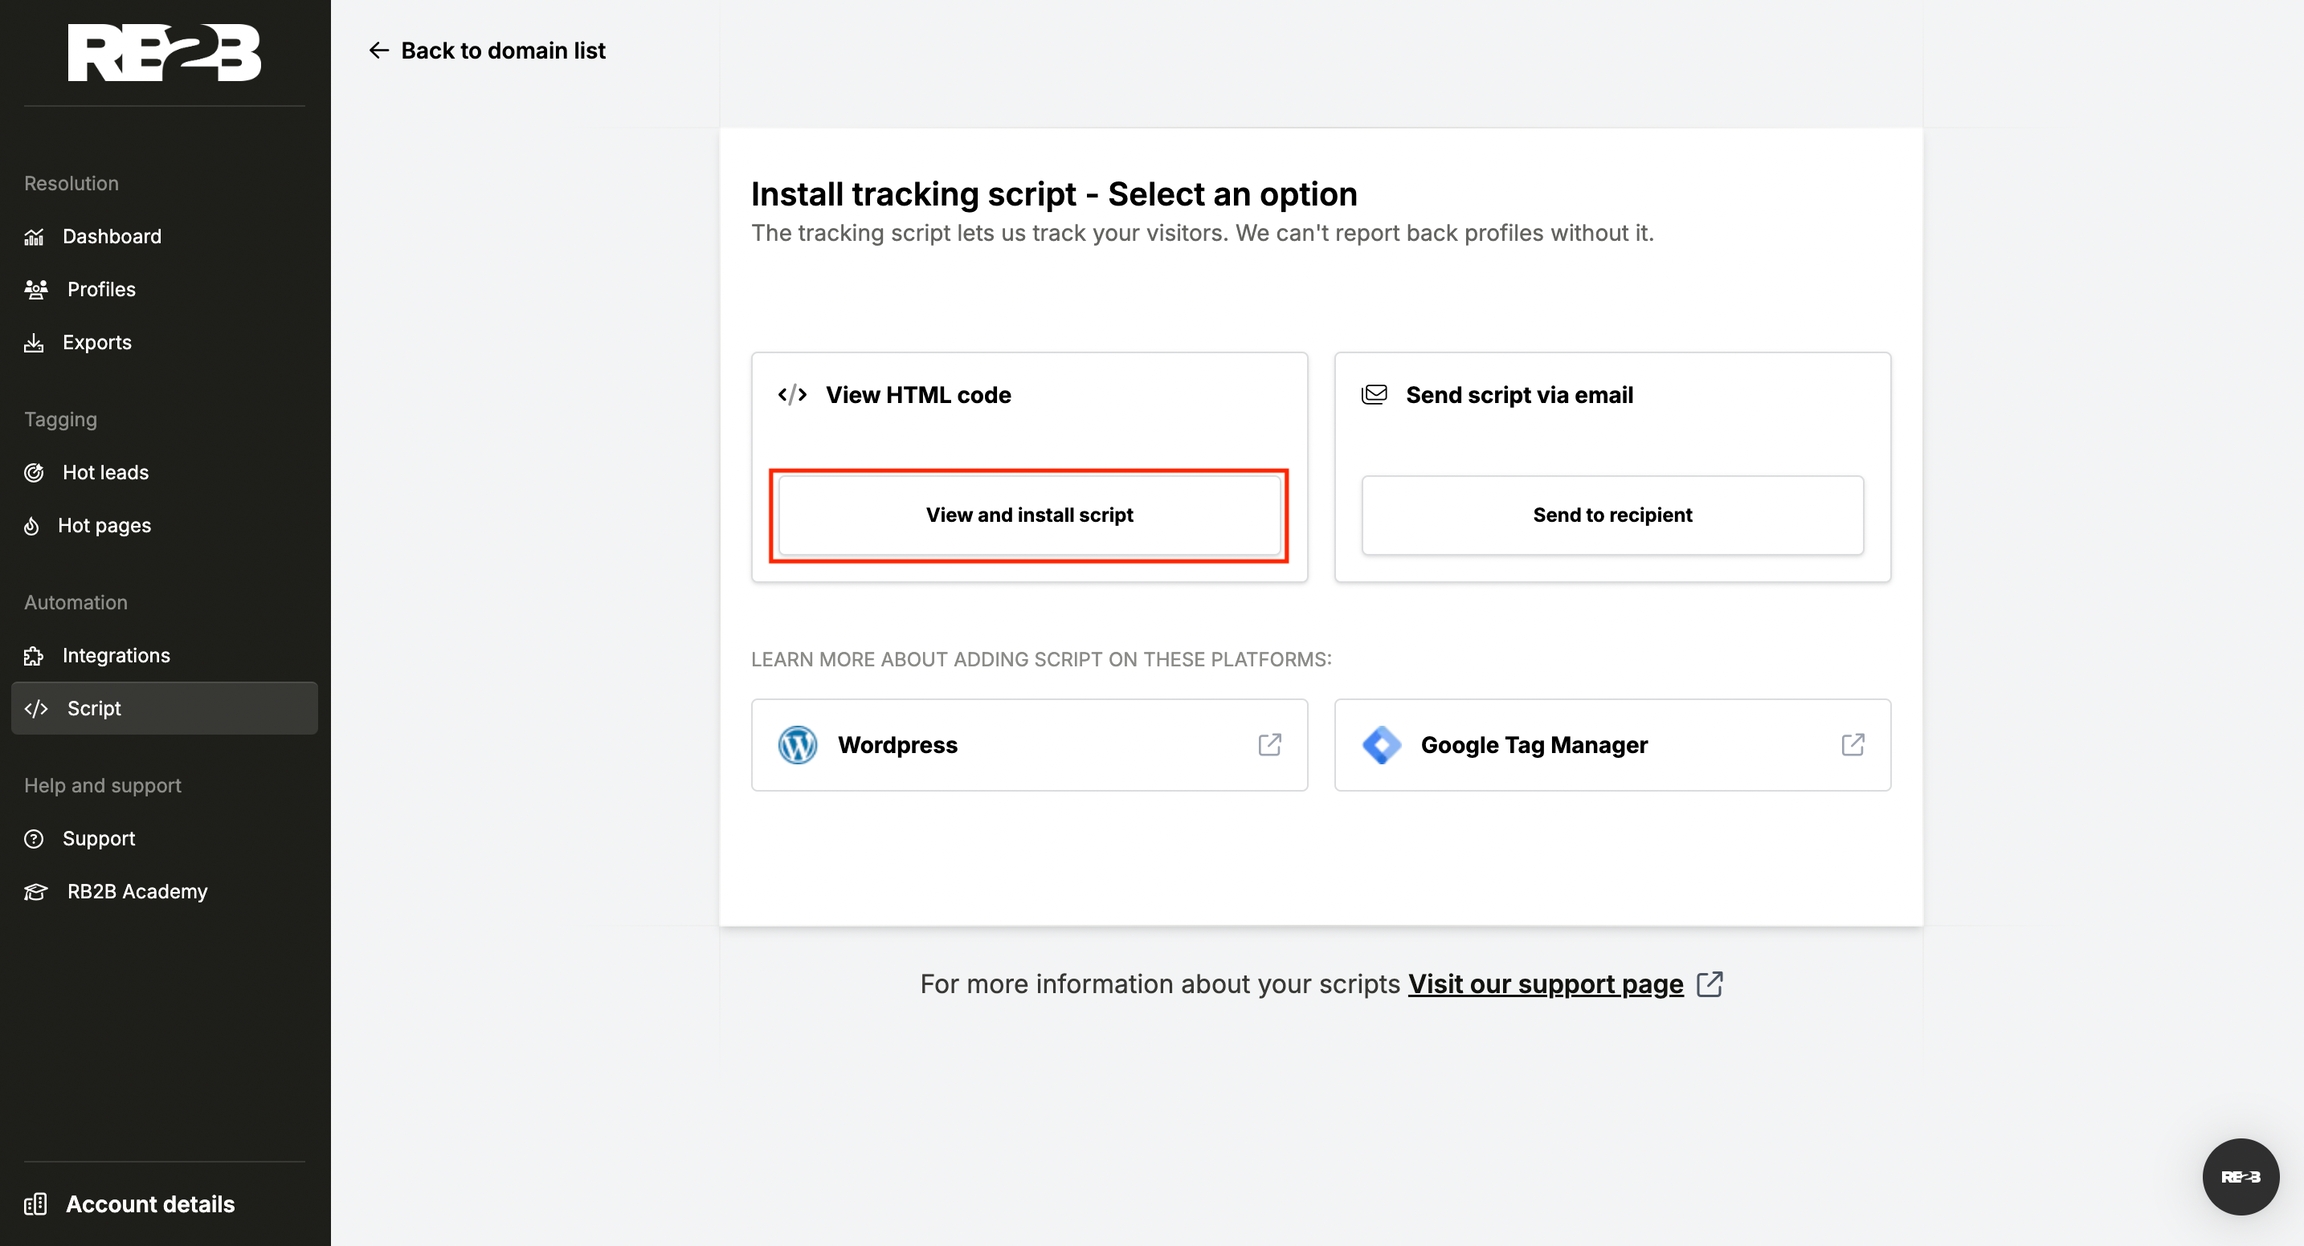This screenshot has width=2304, height=1246.
Task: Click the Integrations puzzle icon
Action: click(34, 656)
